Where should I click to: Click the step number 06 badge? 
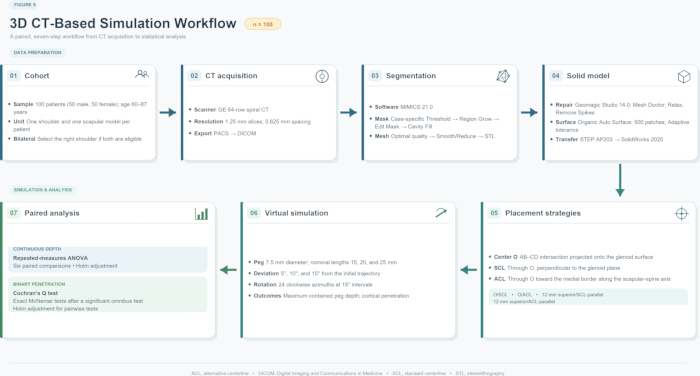point(254,213)
